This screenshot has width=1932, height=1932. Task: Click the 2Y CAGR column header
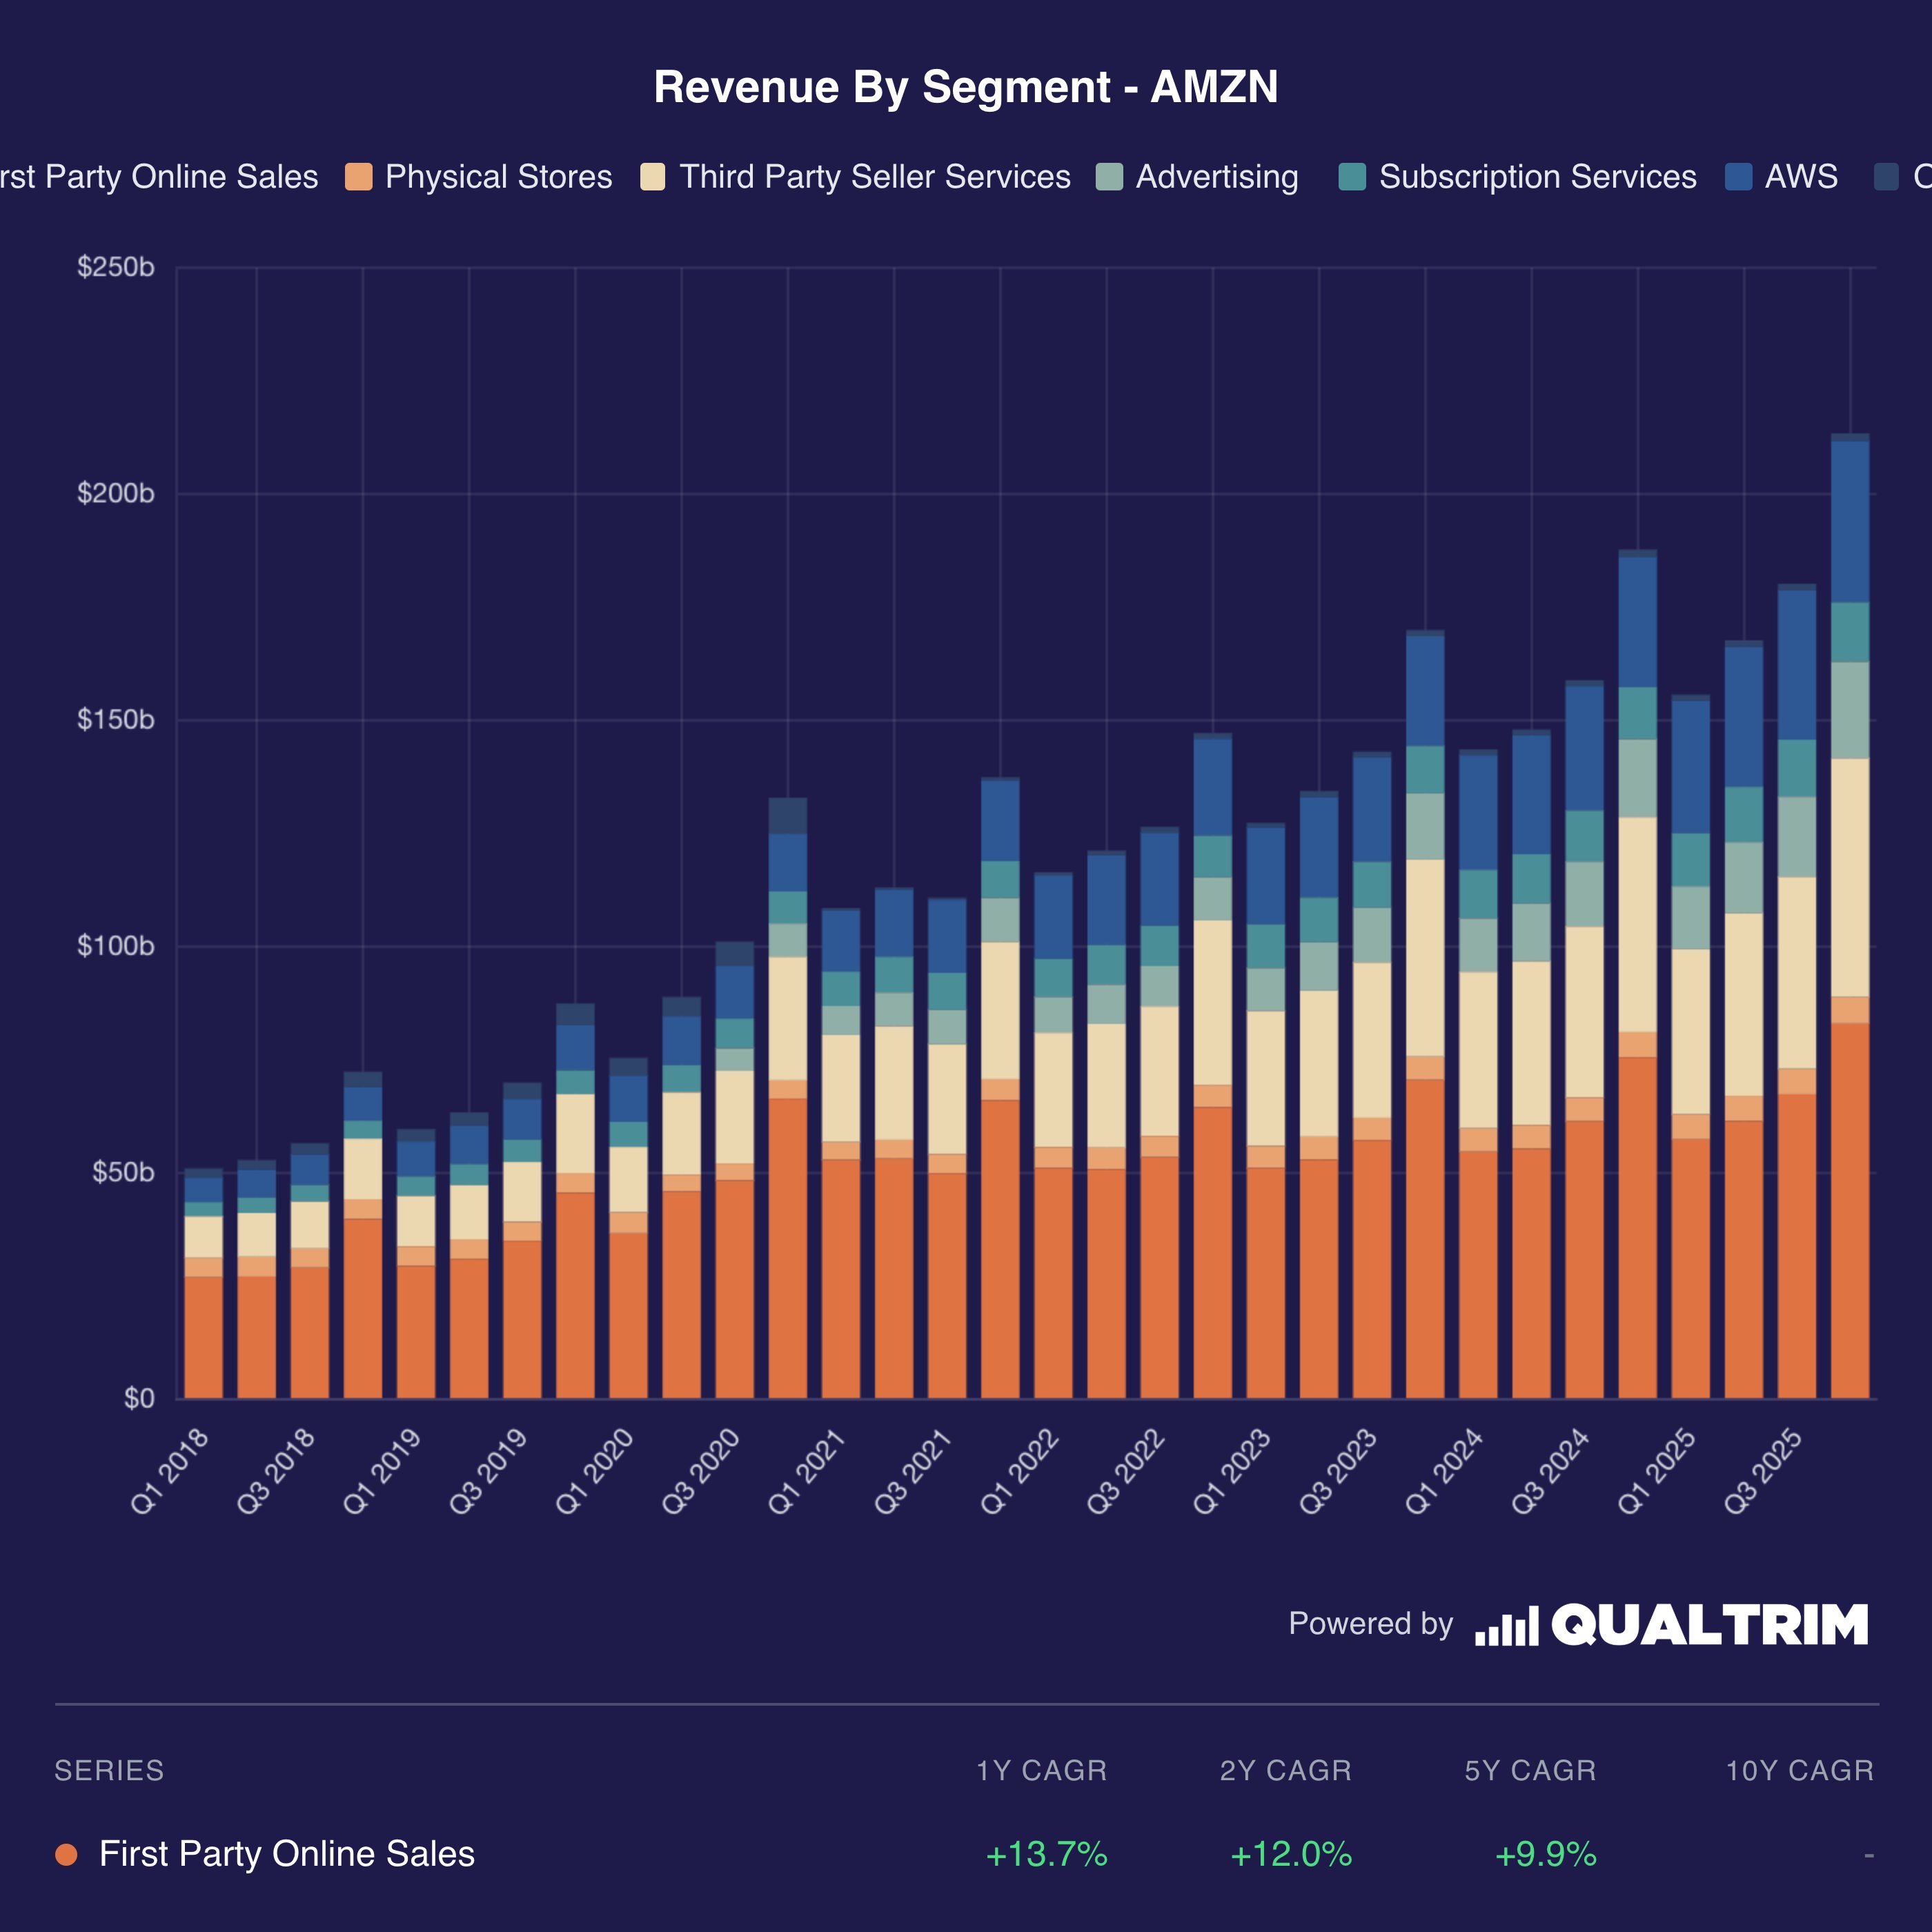1285,1771
